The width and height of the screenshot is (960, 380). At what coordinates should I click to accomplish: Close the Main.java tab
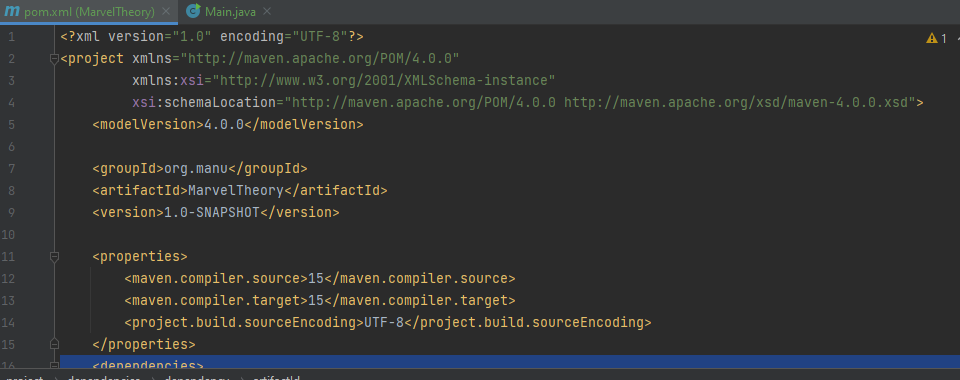267,12
